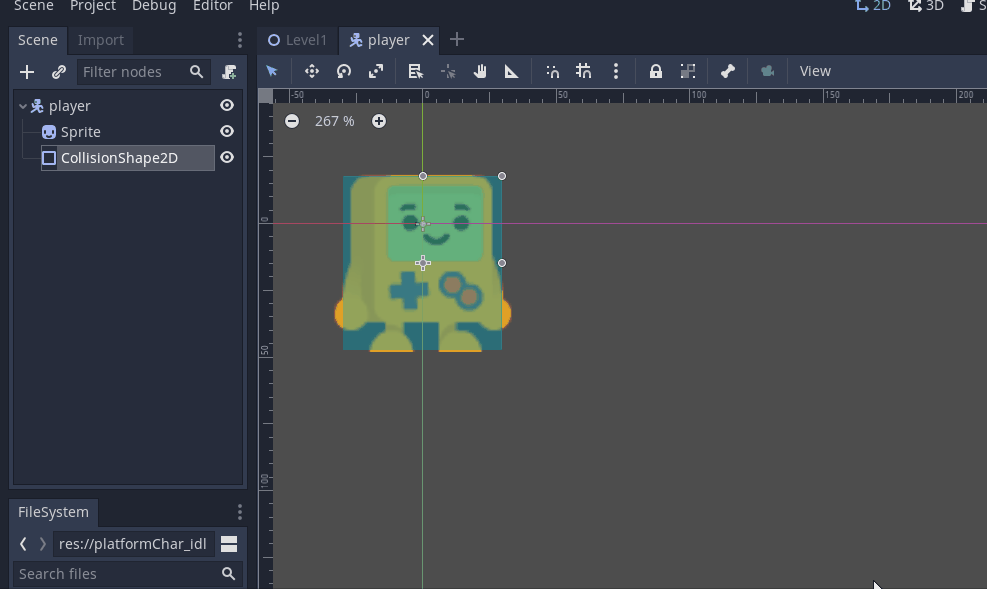This screenshot has width=987, height=589.
Task: Zoom in the viewport with plus
Action: [x=379, y=121]
